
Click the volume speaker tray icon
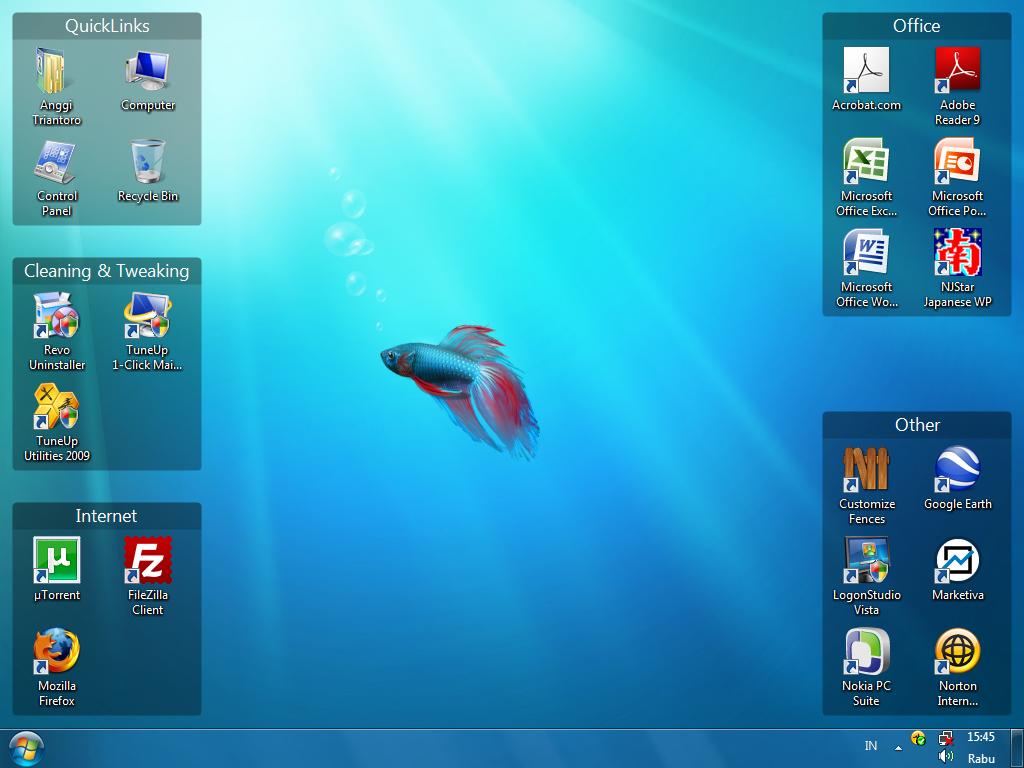tap(946, 757)
